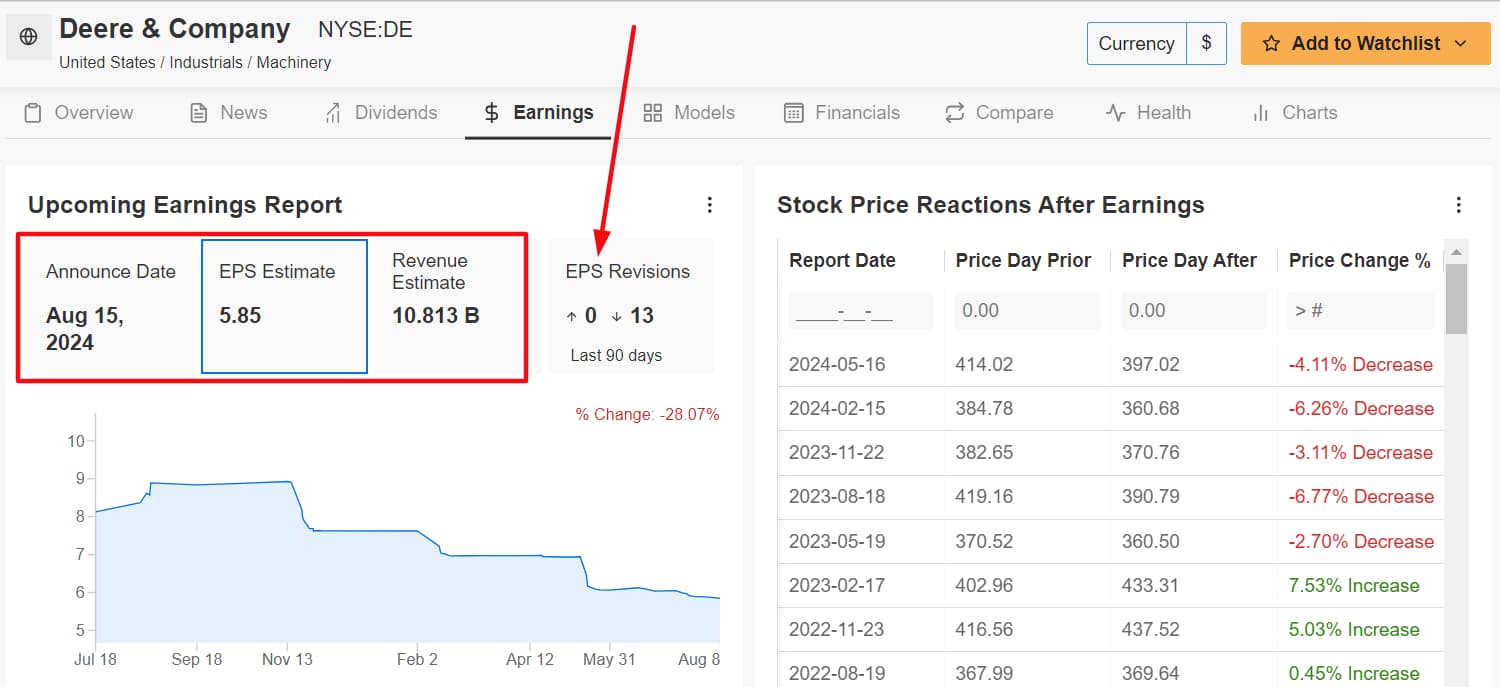
Task: Select the EPS Estimate card
Action: [x=284, y=306]
